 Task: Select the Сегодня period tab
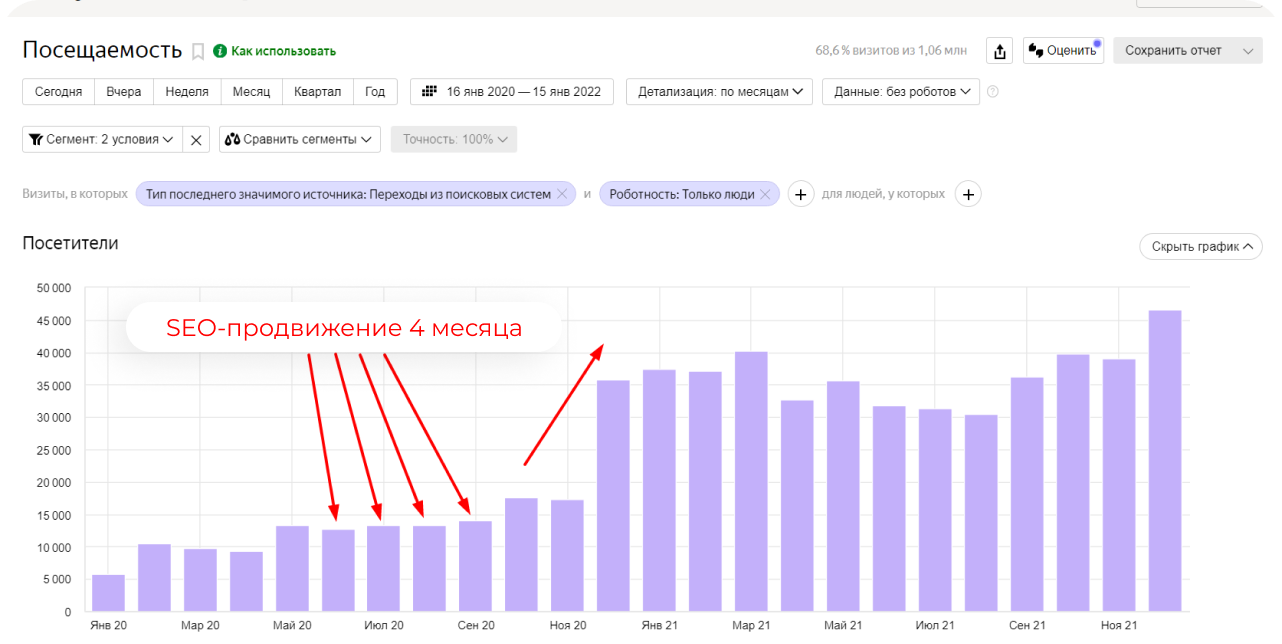57,91
